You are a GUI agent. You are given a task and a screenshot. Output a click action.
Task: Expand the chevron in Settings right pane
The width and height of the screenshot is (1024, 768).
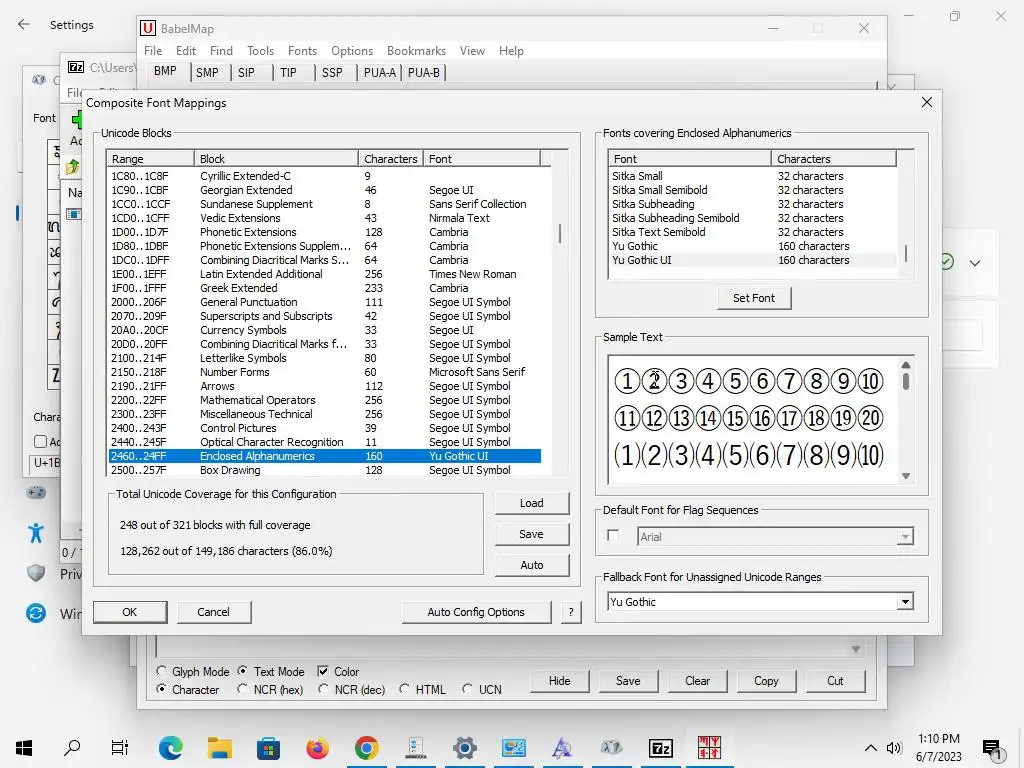(x=975, y=263)
